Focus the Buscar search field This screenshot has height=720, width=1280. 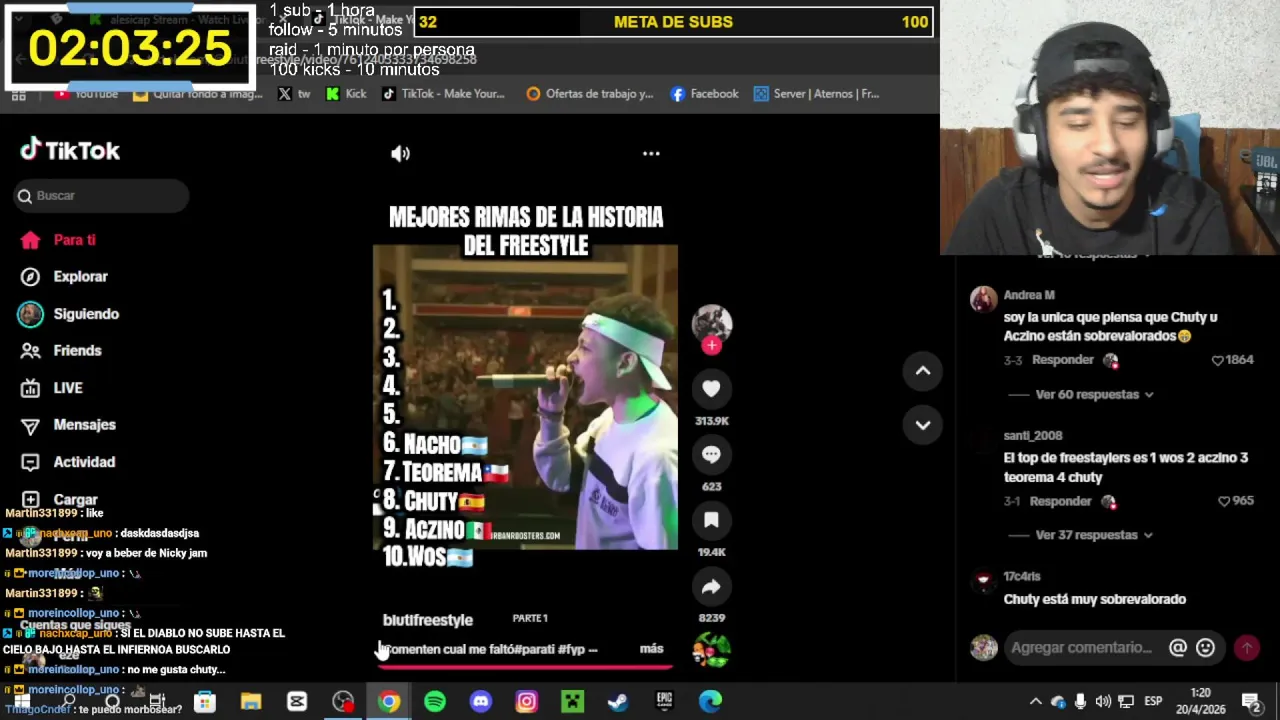point(102,196)
